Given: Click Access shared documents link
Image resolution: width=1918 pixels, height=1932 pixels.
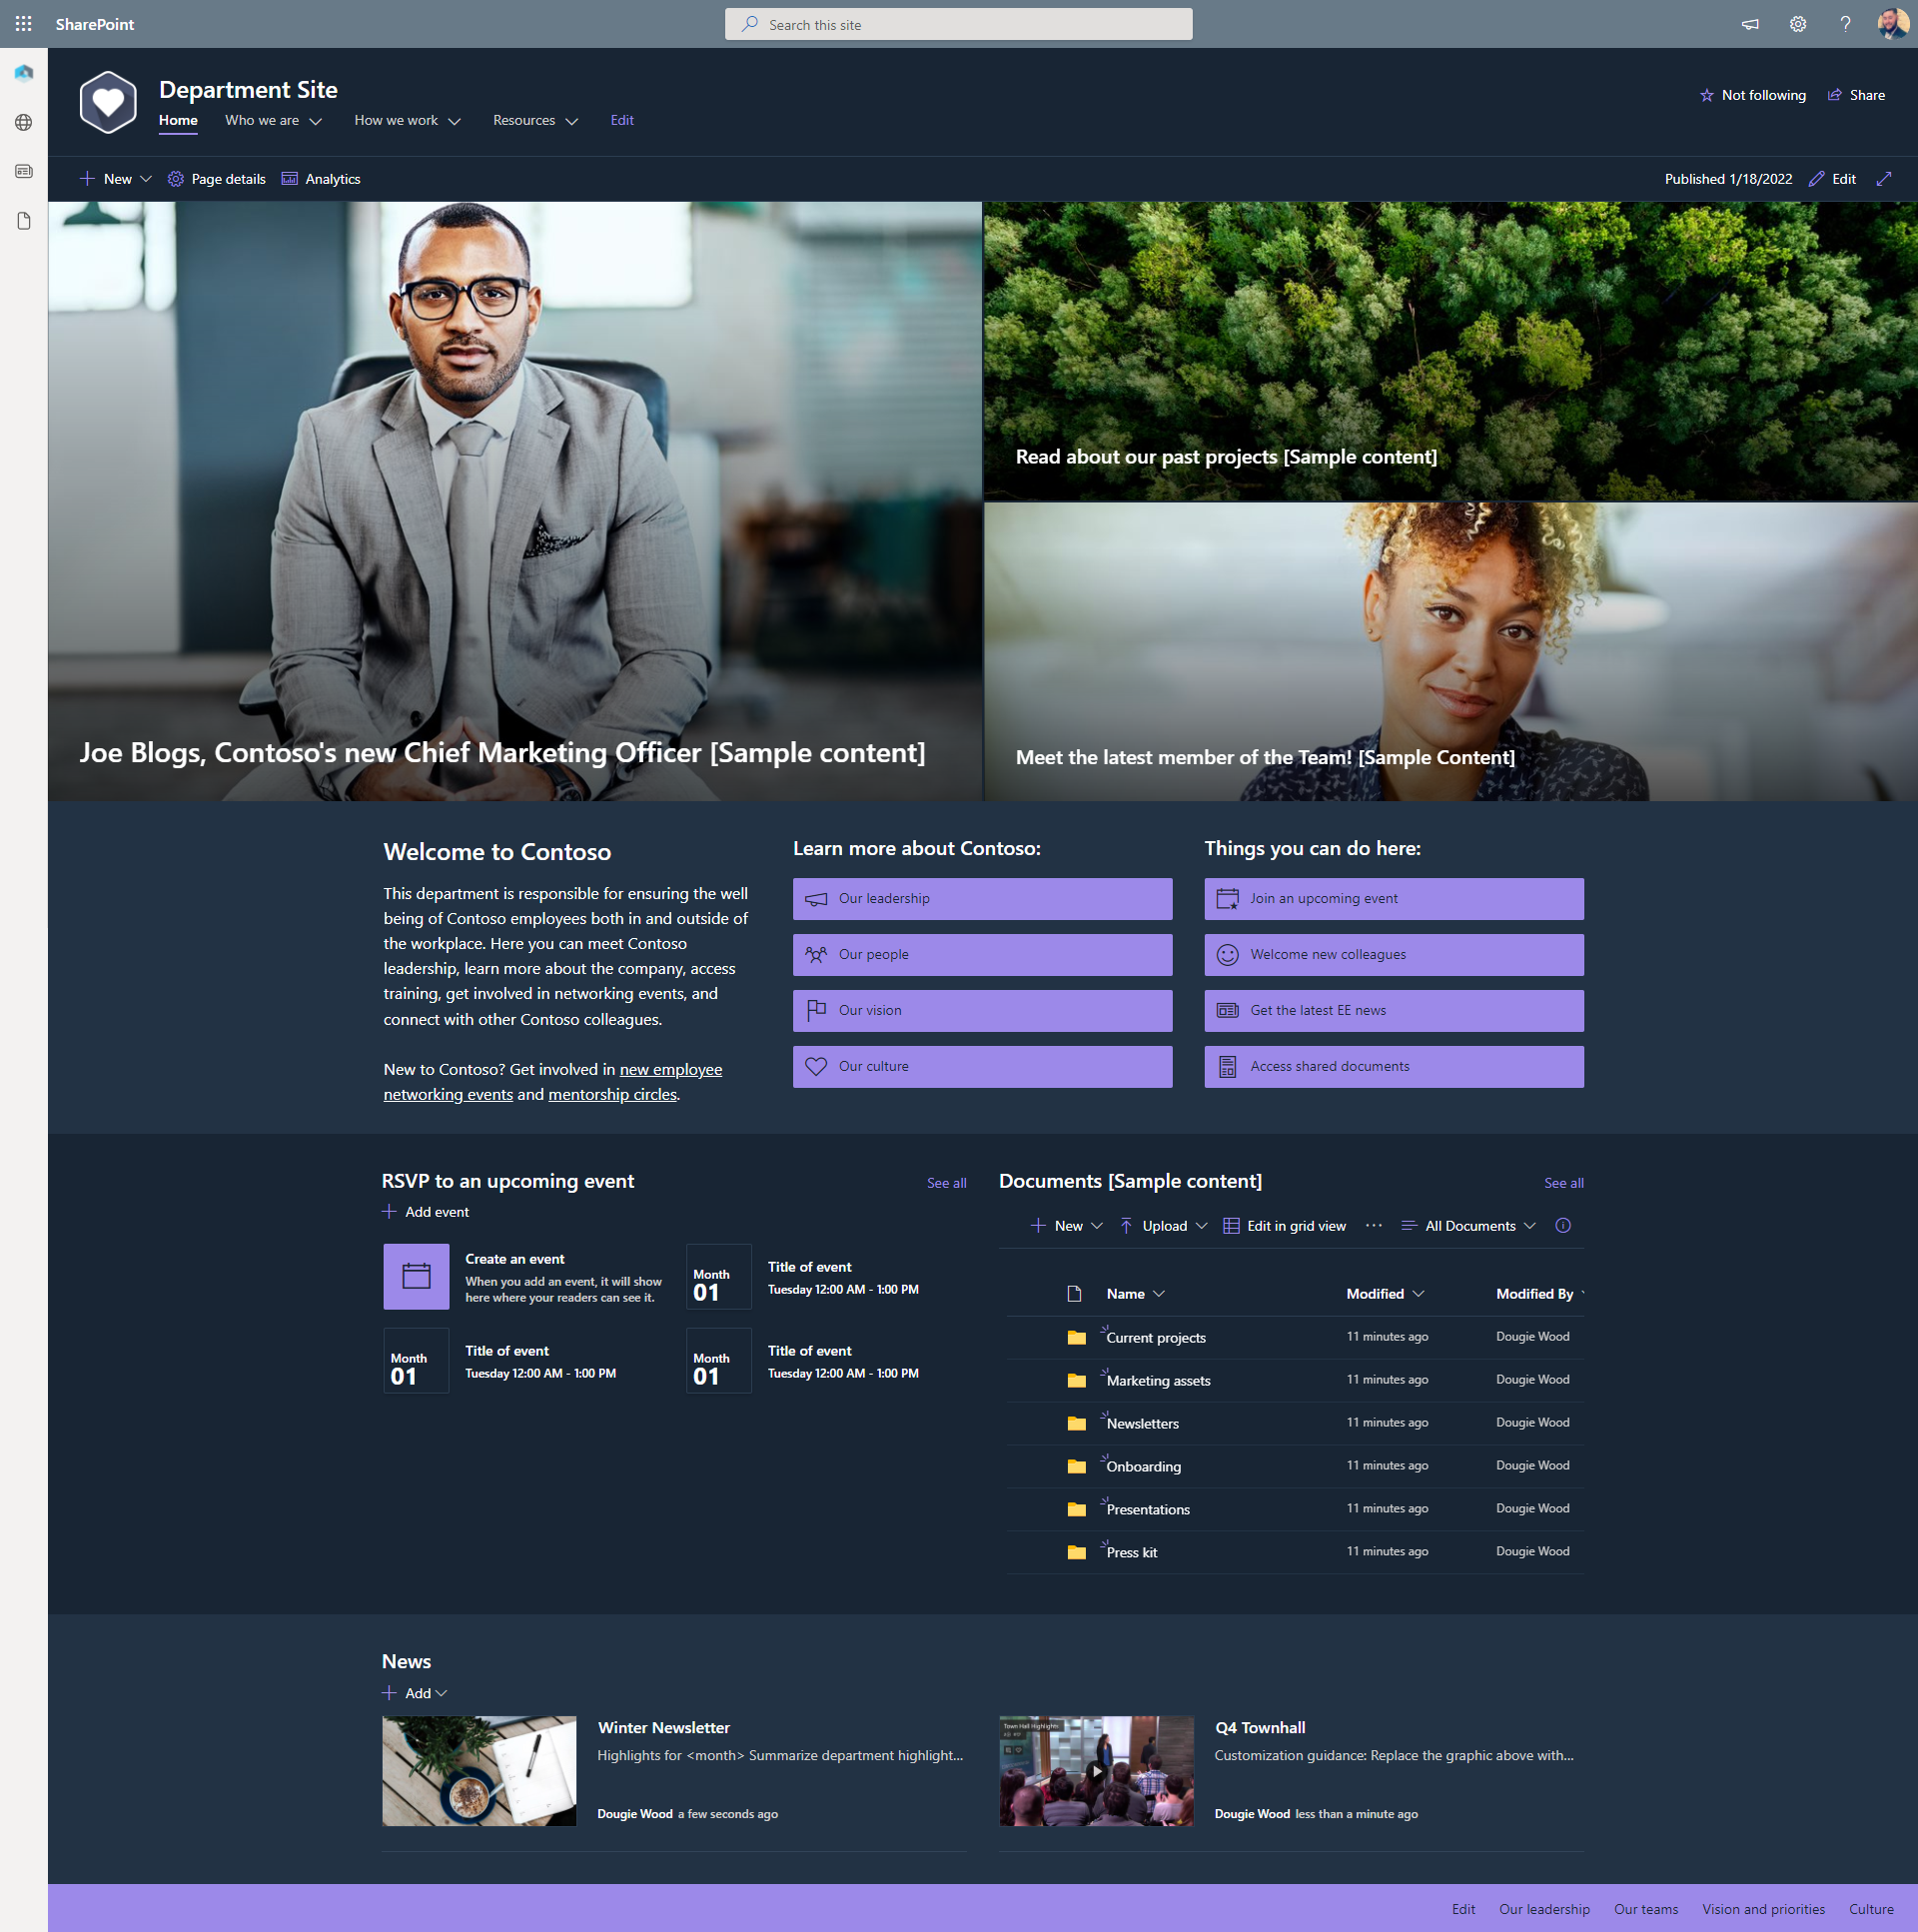Looking at the screenshot, I should coord(1394,1067).
